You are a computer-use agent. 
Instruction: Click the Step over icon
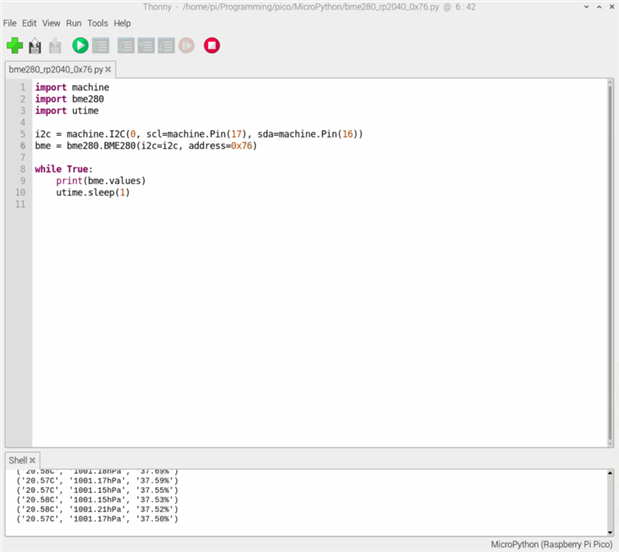[126, 45]
